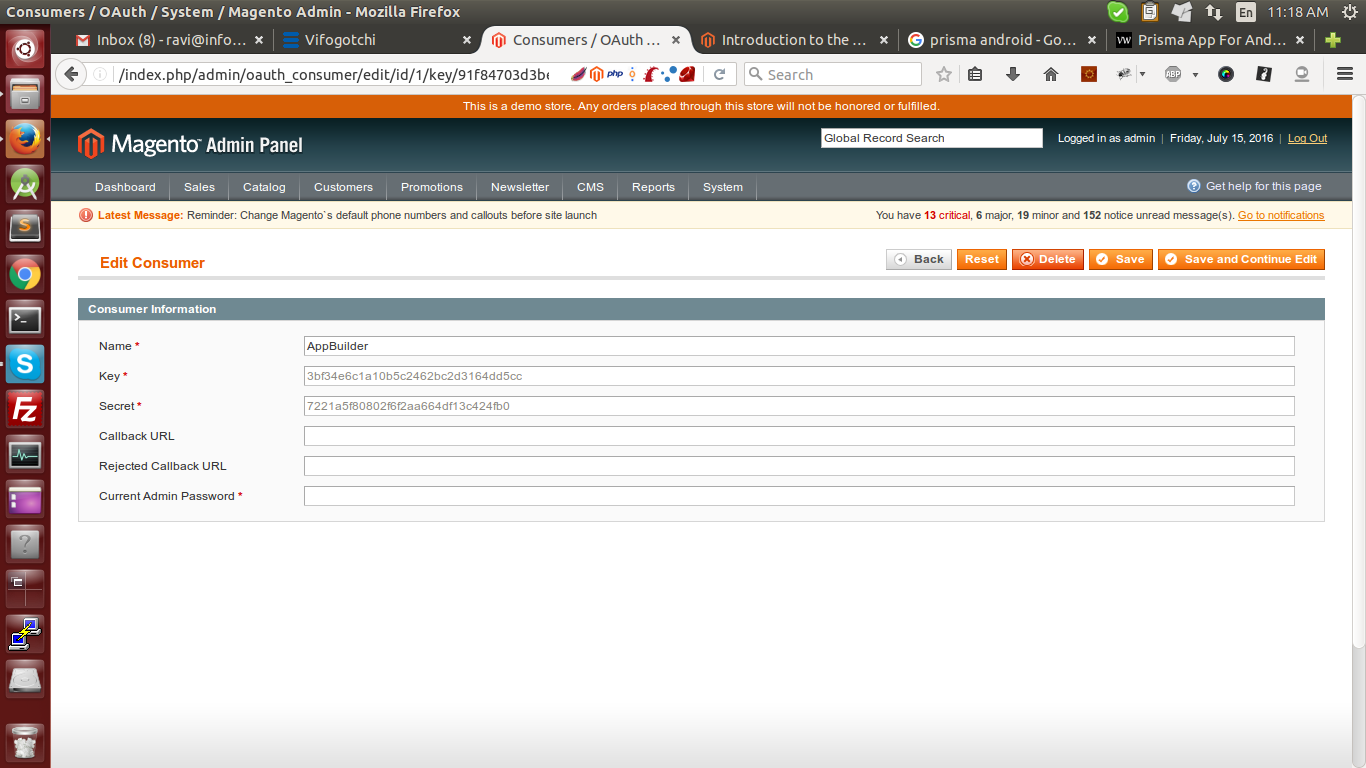Expand the Firebug dropdown arrow
The height and width of the screenshot is (768, 1366).
pos(1142,75)
